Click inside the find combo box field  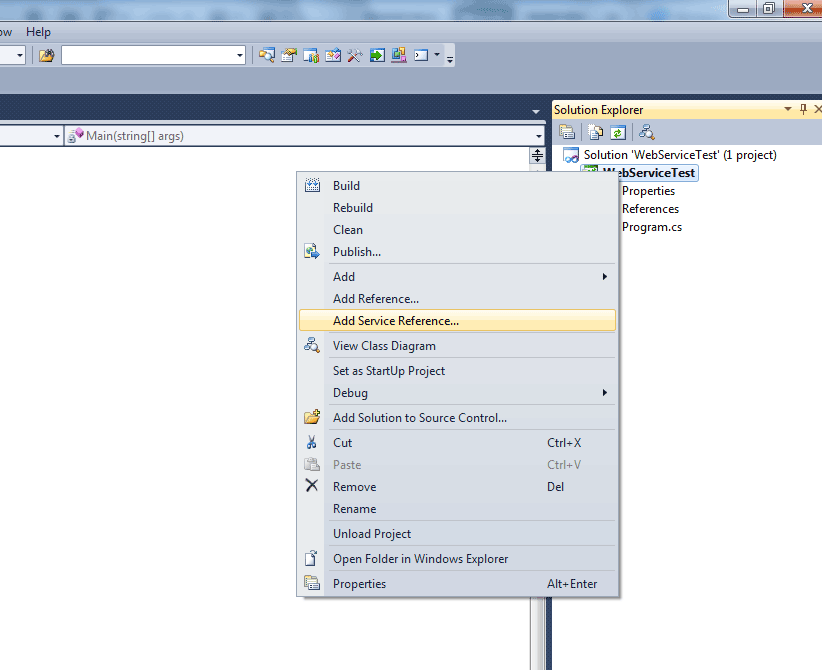tap(148, 55)
